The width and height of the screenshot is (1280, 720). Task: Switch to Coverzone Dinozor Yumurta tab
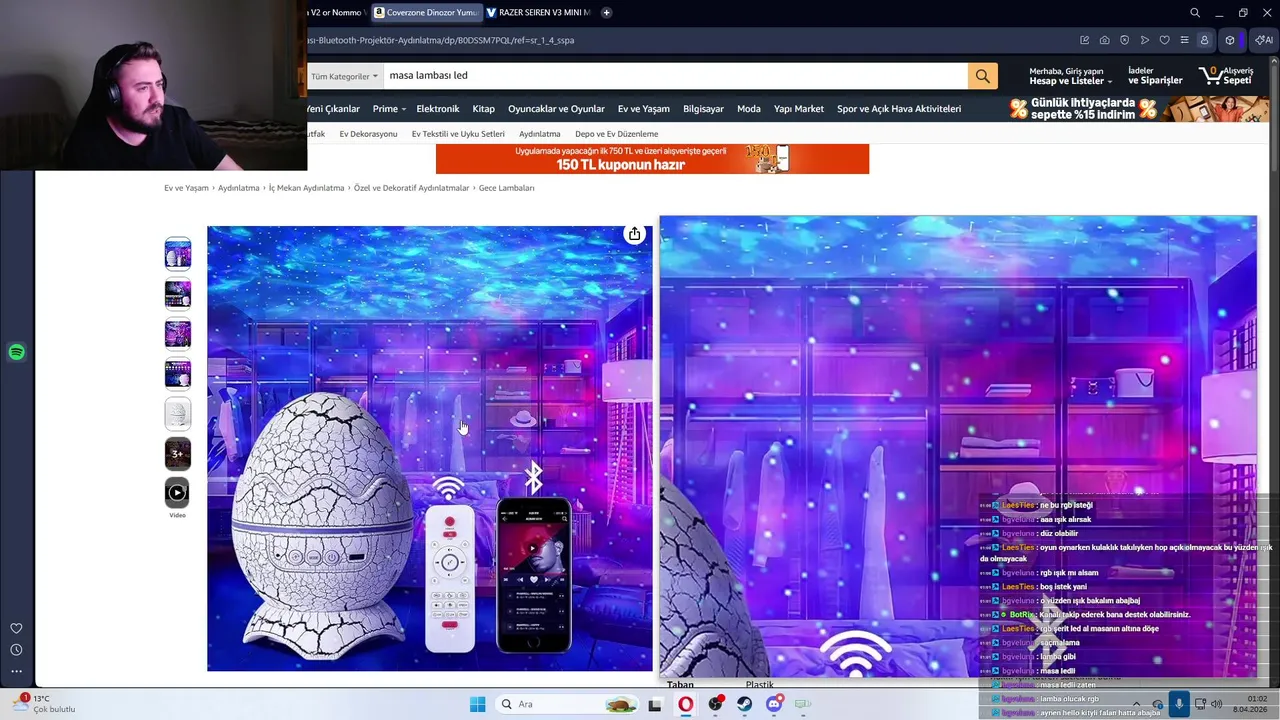click(425, 13)
